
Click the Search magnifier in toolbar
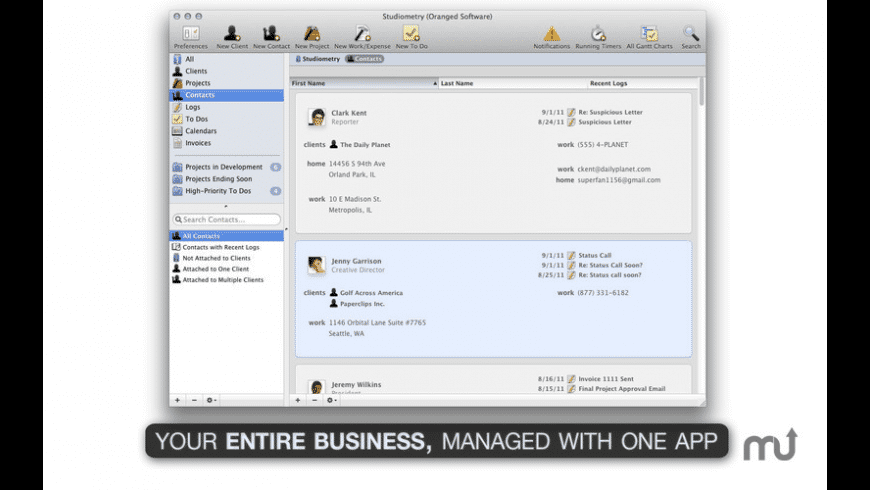pyautogui.click(x=691, y=35)
